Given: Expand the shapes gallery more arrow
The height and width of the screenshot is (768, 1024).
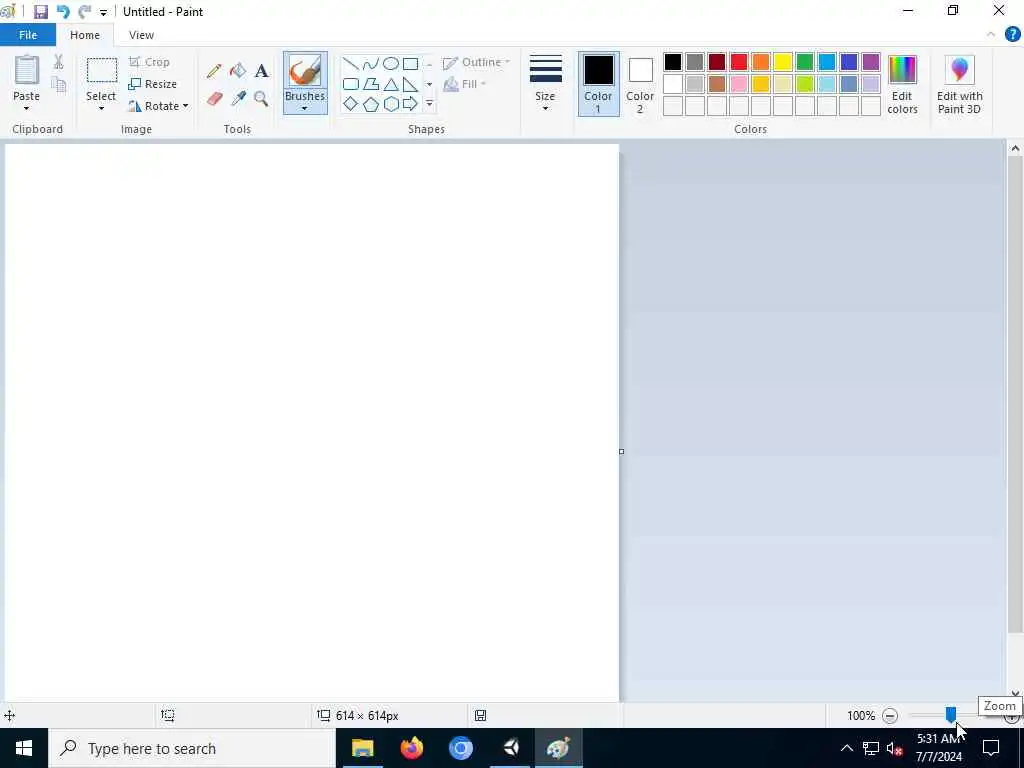Looking at the screenshot, I should tap(429, 104).
